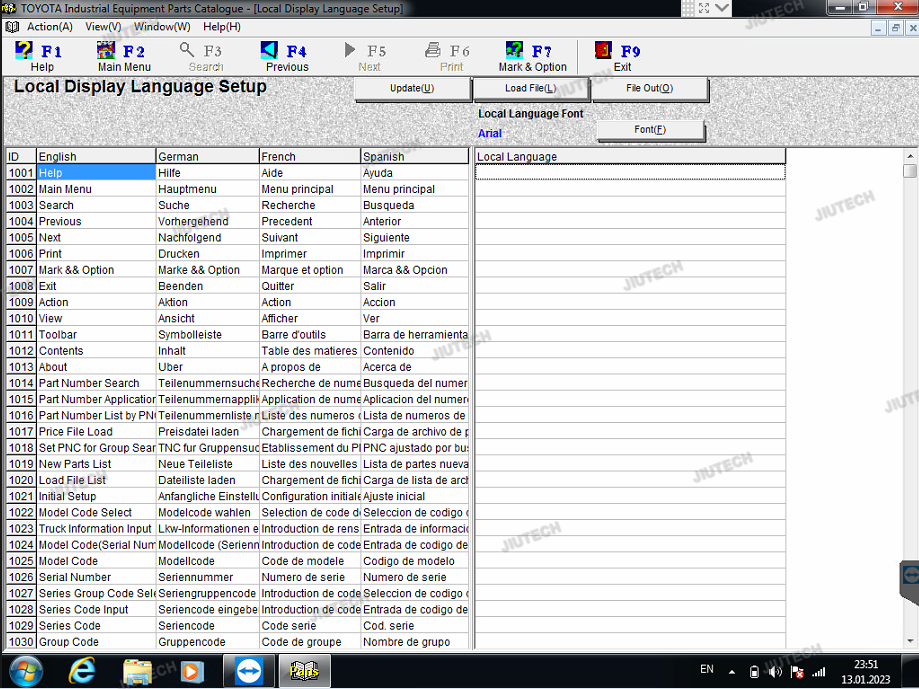
Task: Open F7 Mark & Option
Action: point(532,57)
